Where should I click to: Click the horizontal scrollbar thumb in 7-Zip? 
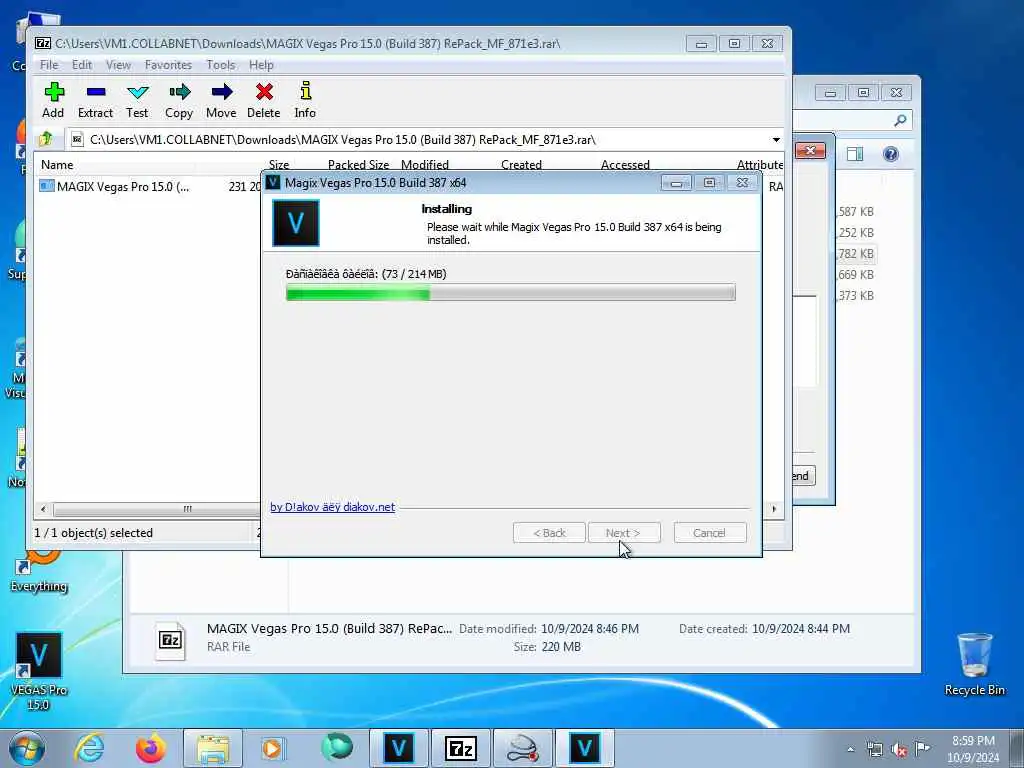155,509
